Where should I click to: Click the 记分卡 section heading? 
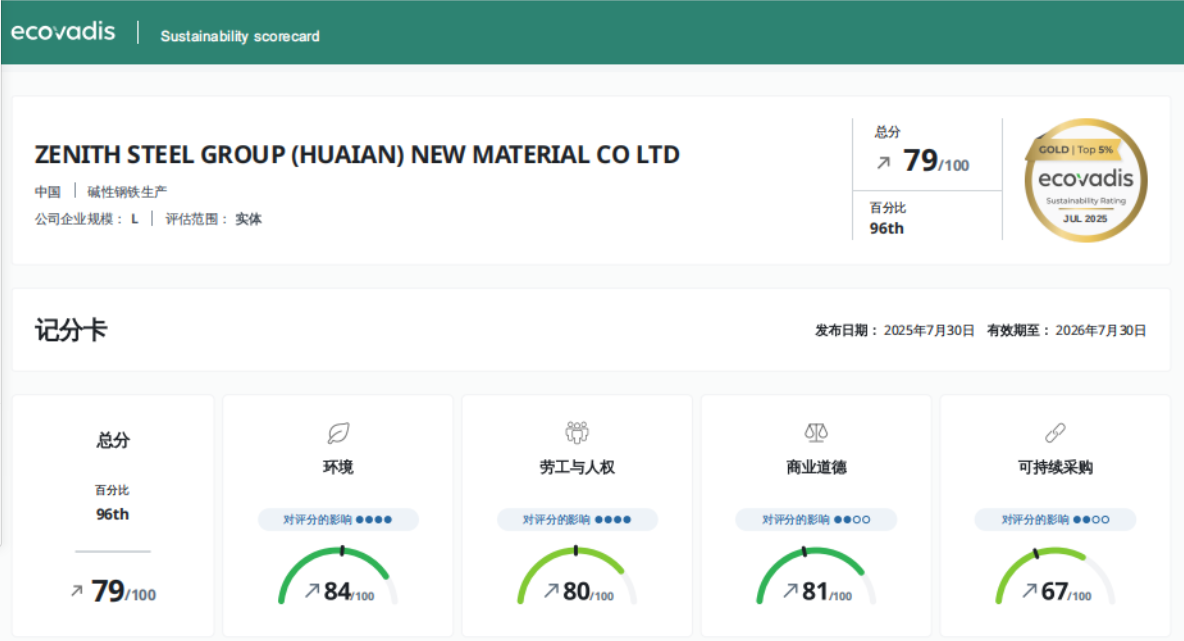70,330
